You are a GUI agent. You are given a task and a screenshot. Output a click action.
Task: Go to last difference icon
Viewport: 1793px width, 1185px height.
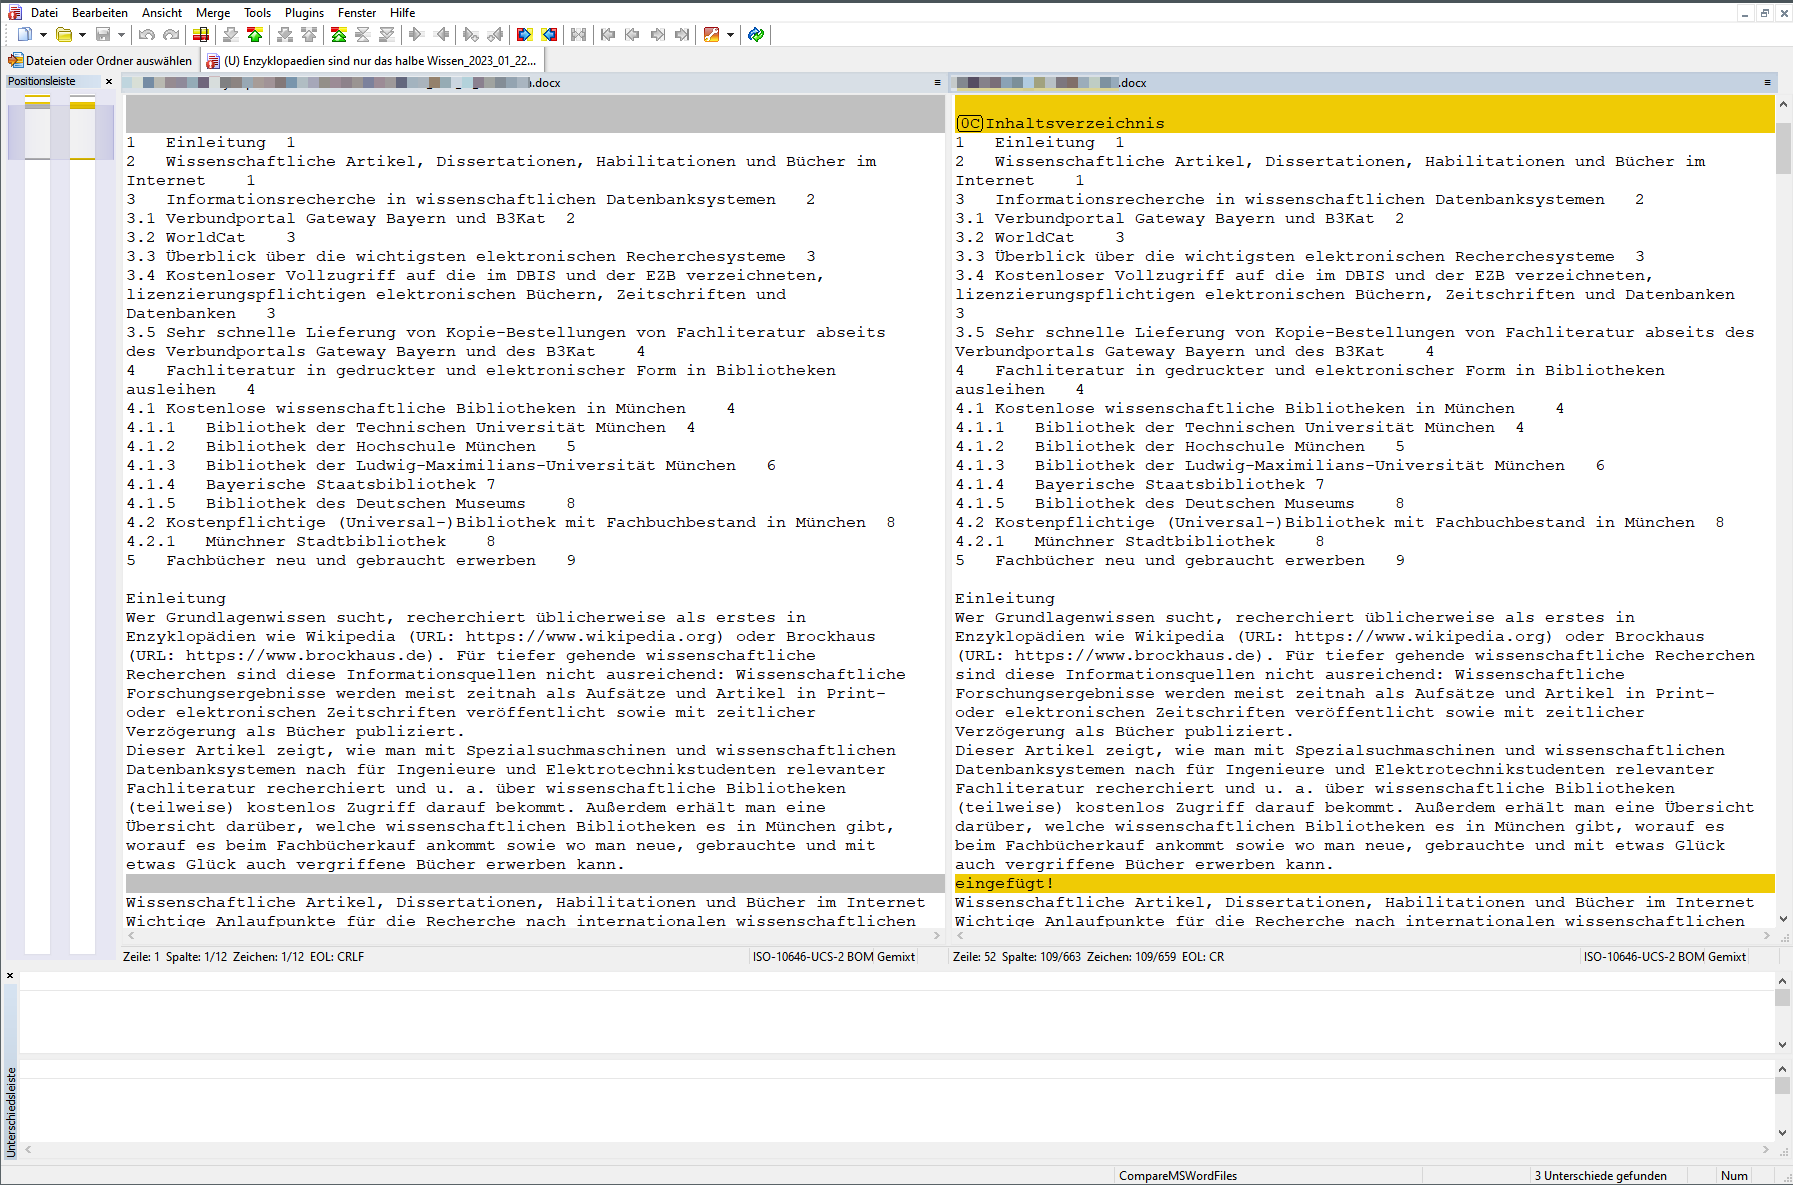(x=387, y=35)
